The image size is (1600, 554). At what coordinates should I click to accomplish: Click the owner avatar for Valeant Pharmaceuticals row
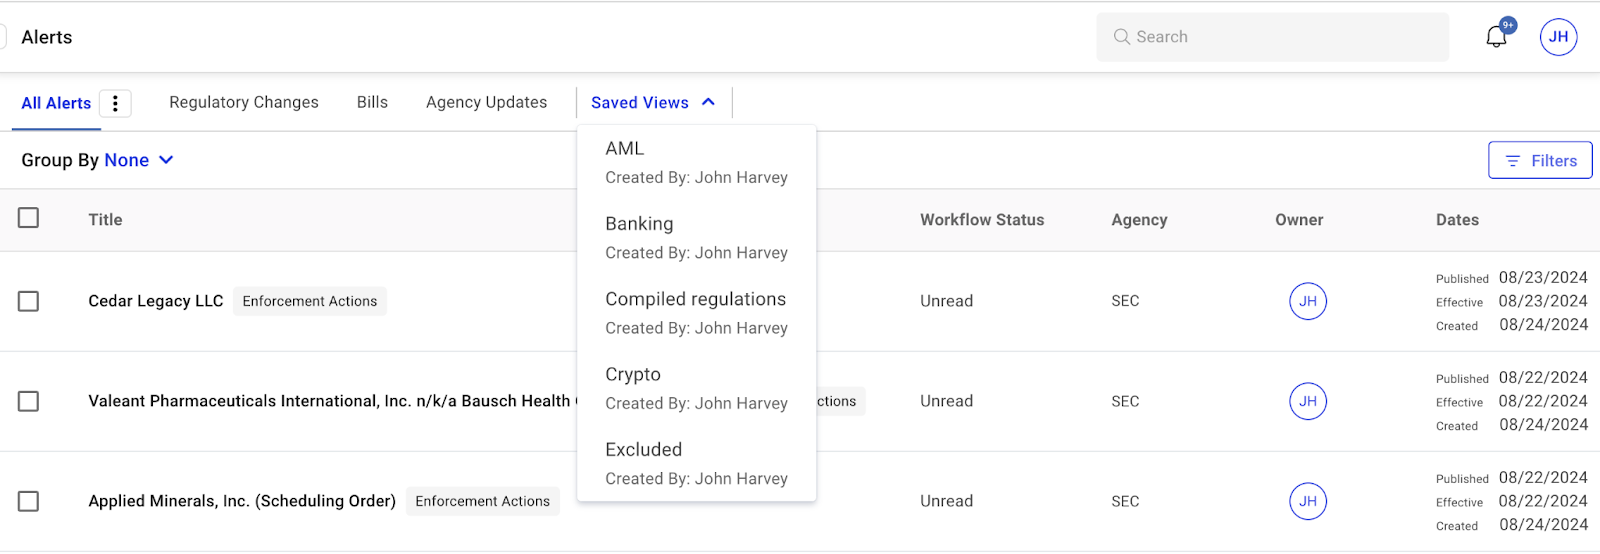click(x=1307, y=401)
